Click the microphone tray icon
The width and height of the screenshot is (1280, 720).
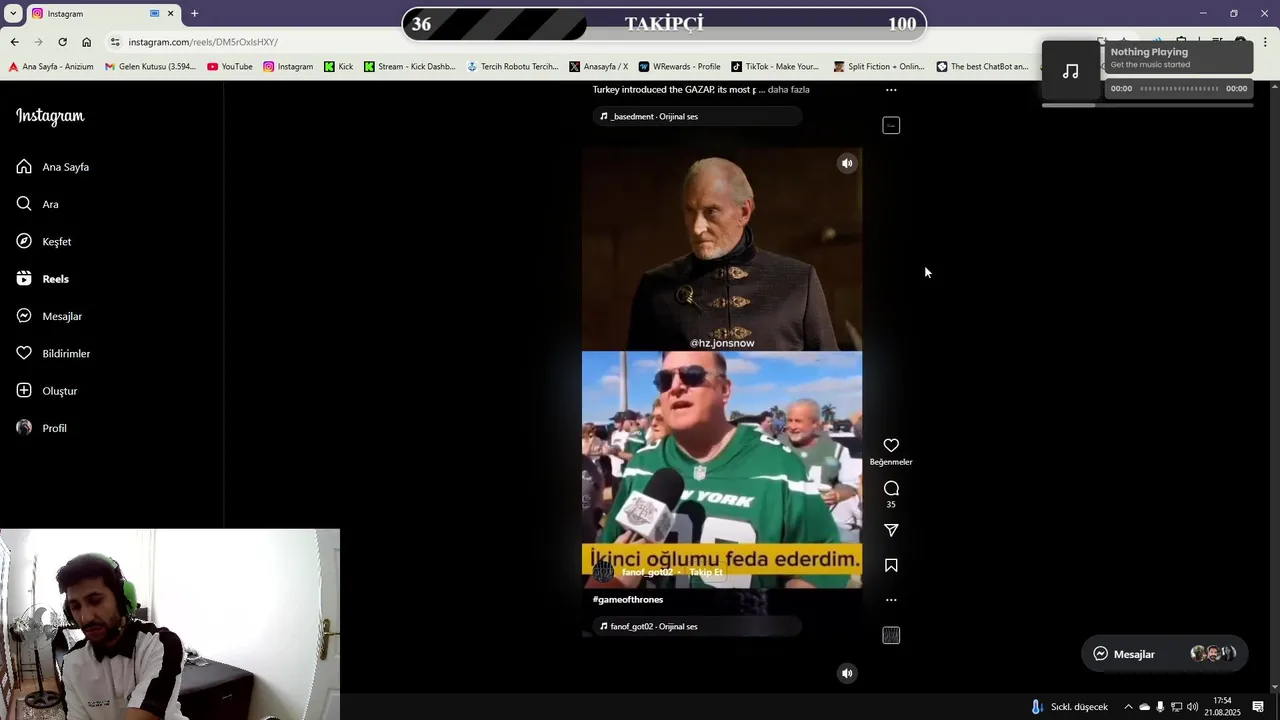pyautogui.click(x=1160, y=707)
